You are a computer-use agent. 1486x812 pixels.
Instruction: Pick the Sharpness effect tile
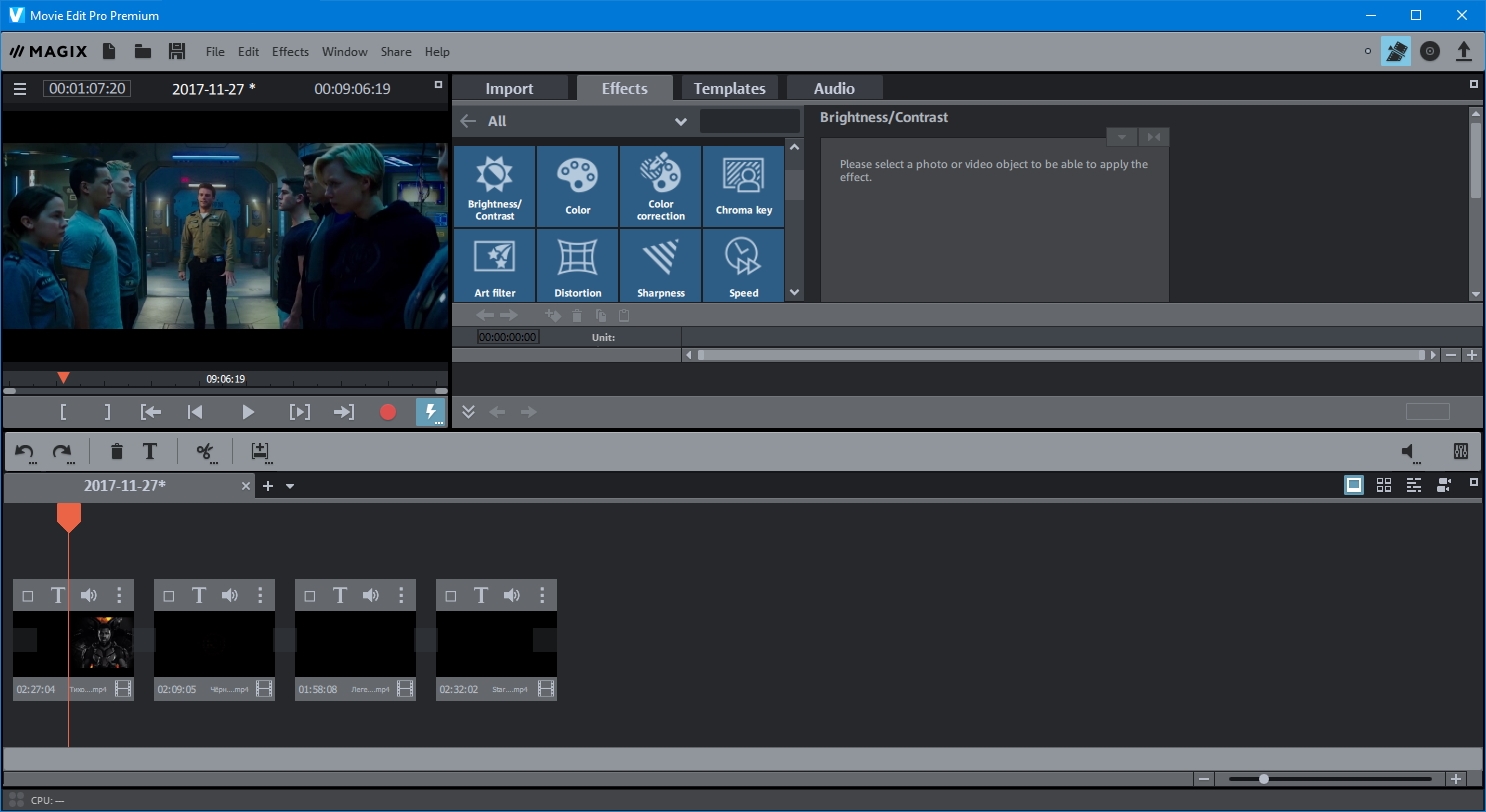pos(660,265)
